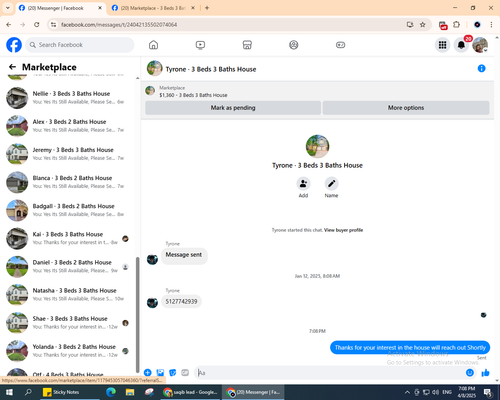Open the Gaming icon in top navigation
The width and height of the screenshot is (500, 400).
(340, 45)
